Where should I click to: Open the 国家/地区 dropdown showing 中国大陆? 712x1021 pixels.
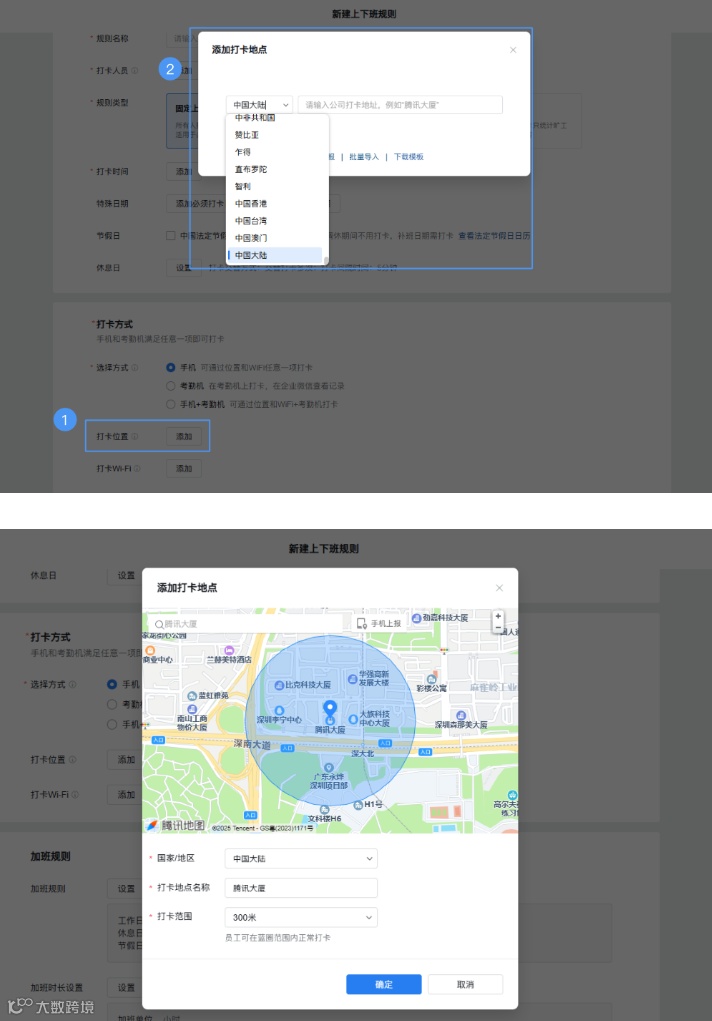click(x=301, y=858)
